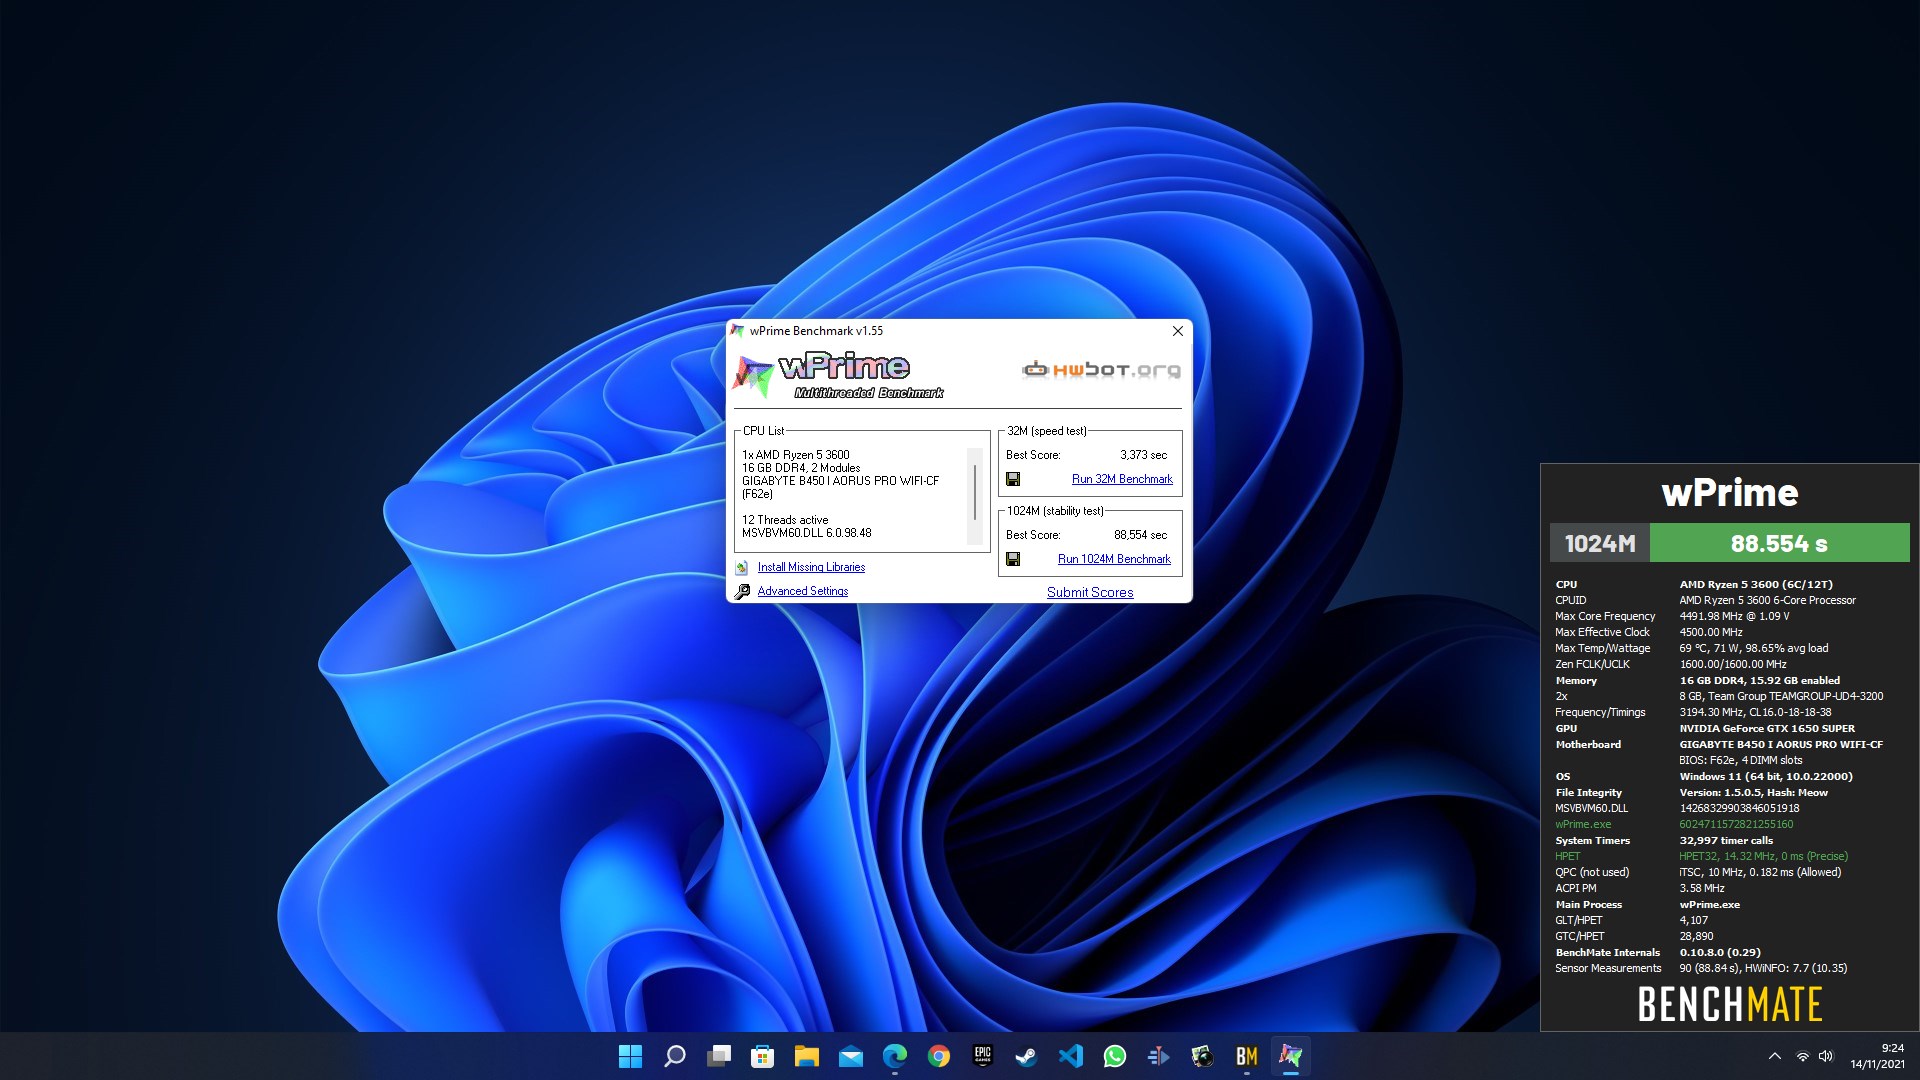Open Install Missing Libraries link
Screen dimensions: 1920x1080
(811, 567)
